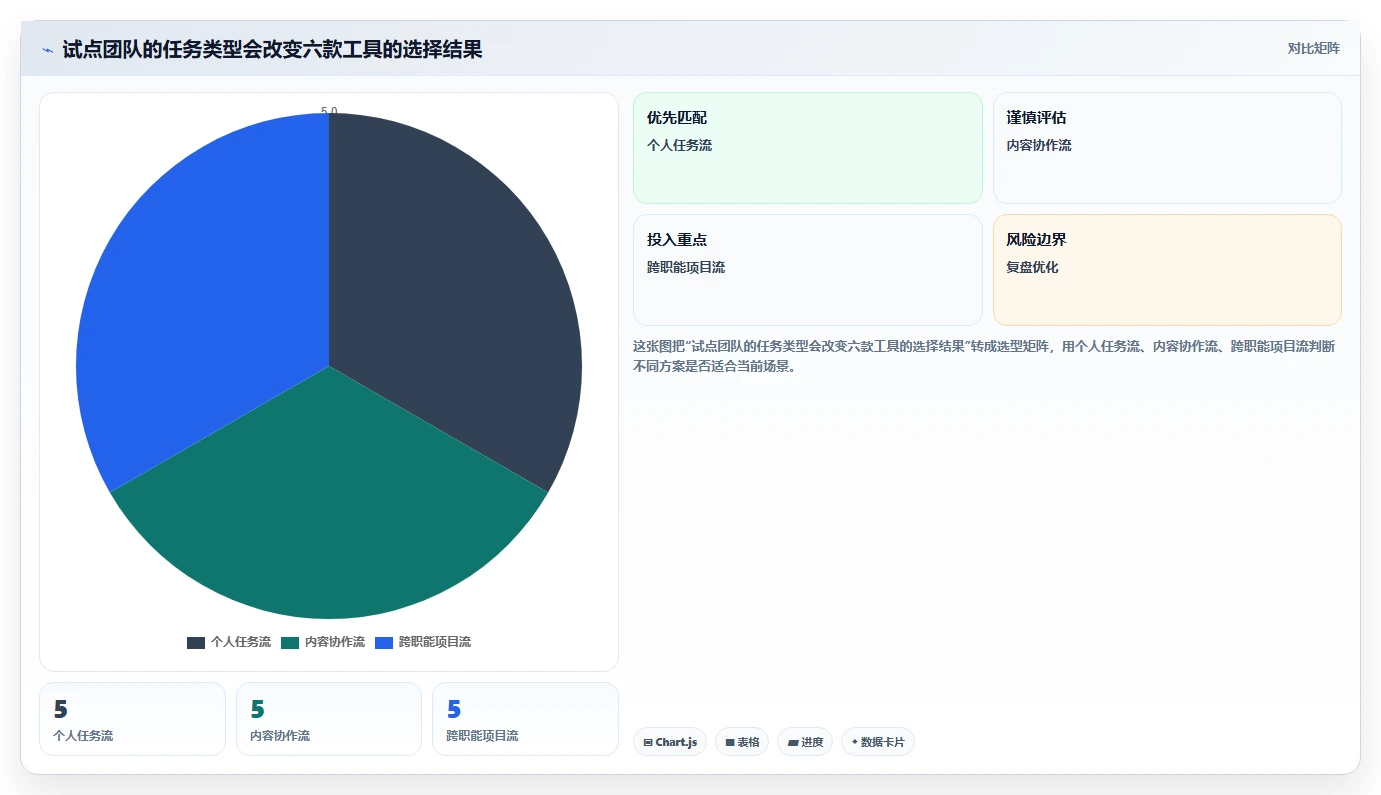Click the 数据卡片 tag chip

pos(878,742)
